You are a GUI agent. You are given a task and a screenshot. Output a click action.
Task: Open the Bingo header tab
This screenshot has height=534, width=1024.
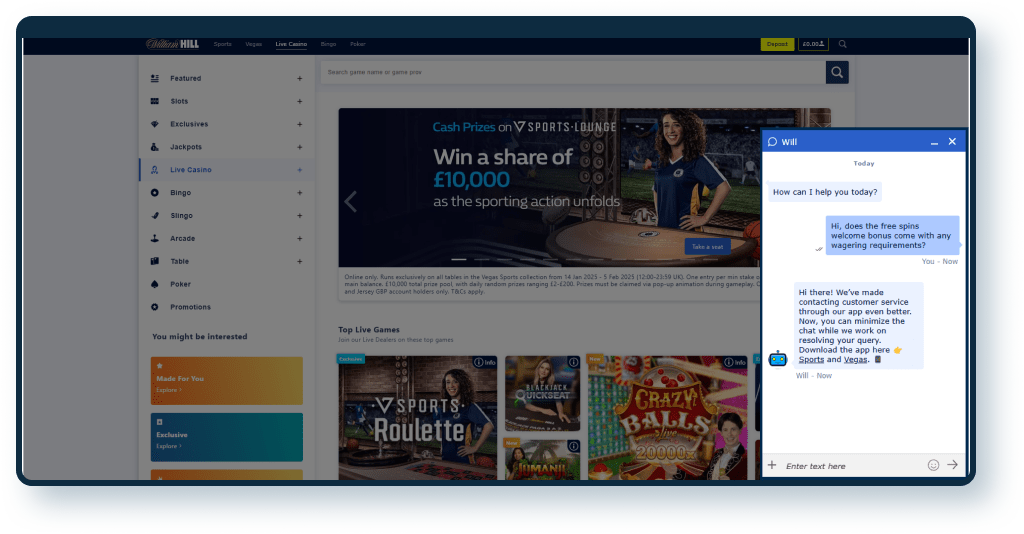pyautogui.click(x=328, y=44)
